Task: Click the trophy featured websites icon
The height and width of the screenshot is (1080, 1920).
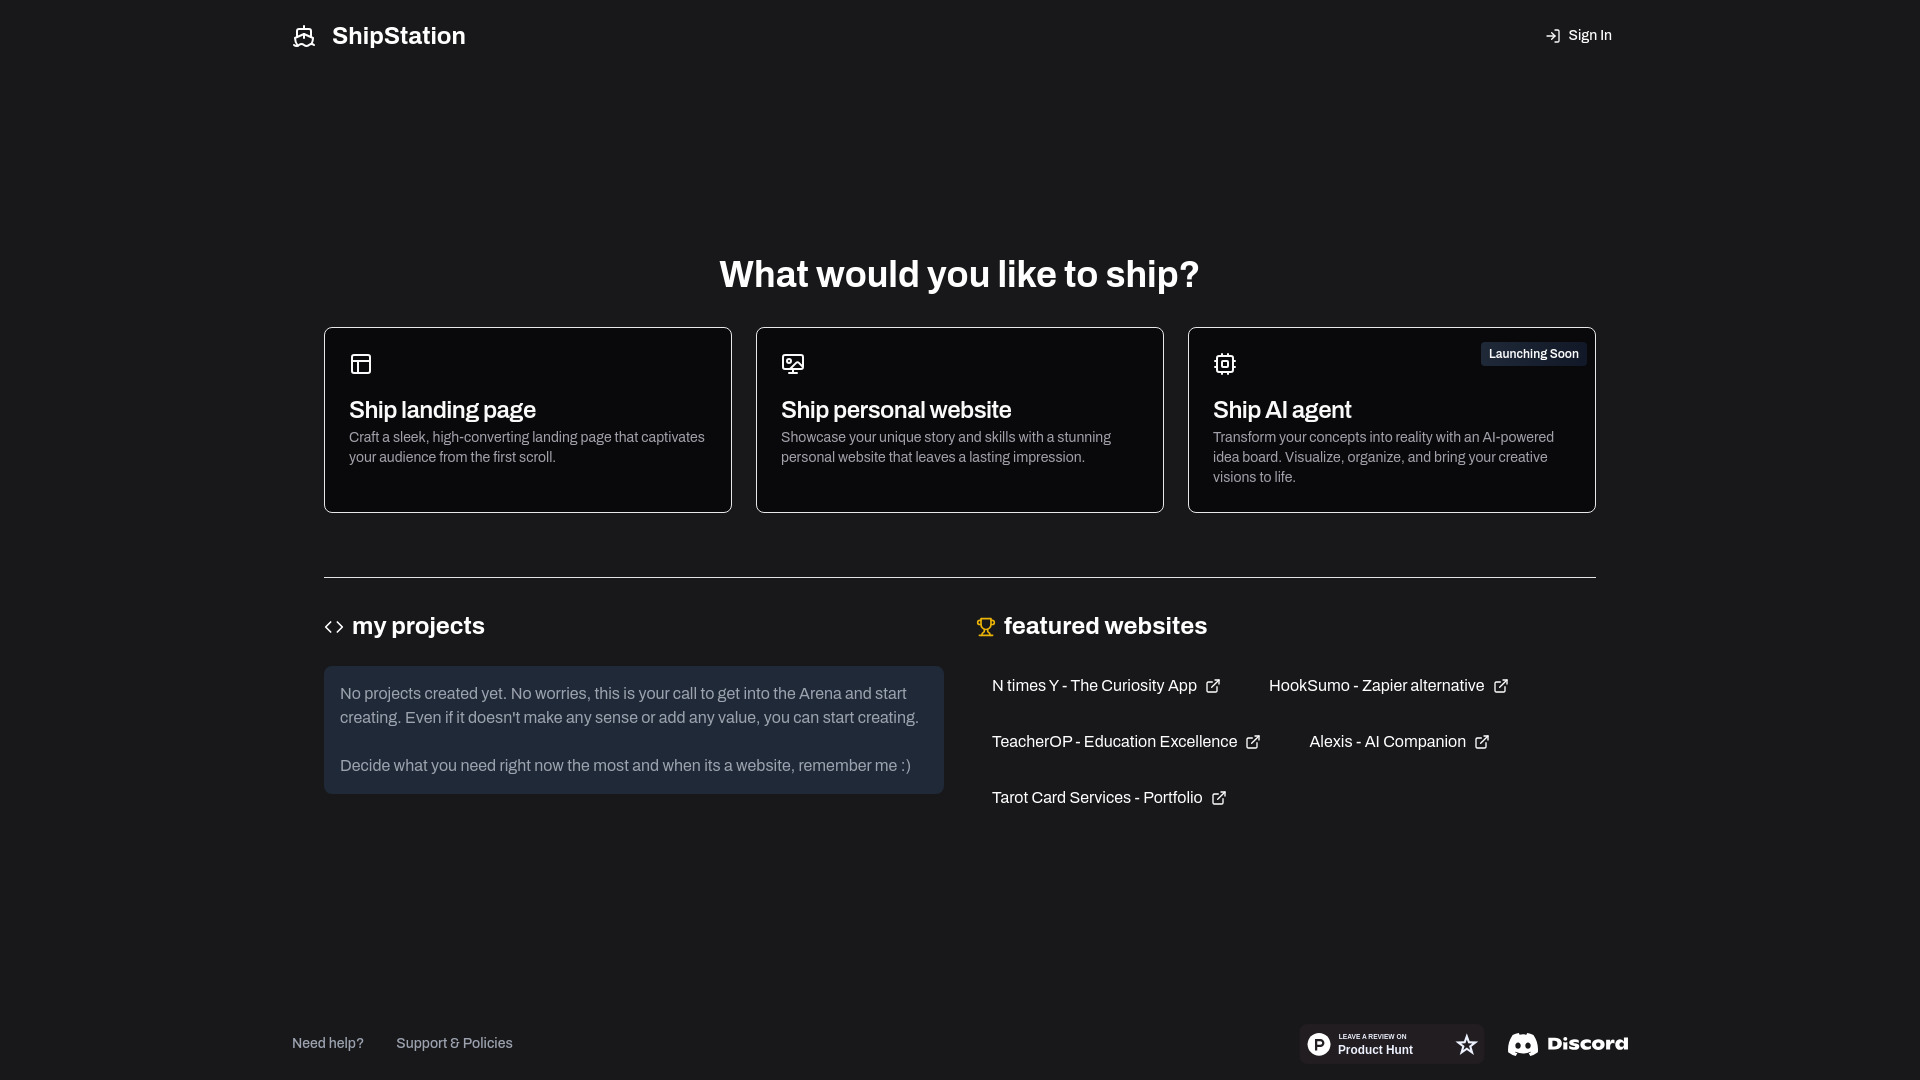Action: 985,625
